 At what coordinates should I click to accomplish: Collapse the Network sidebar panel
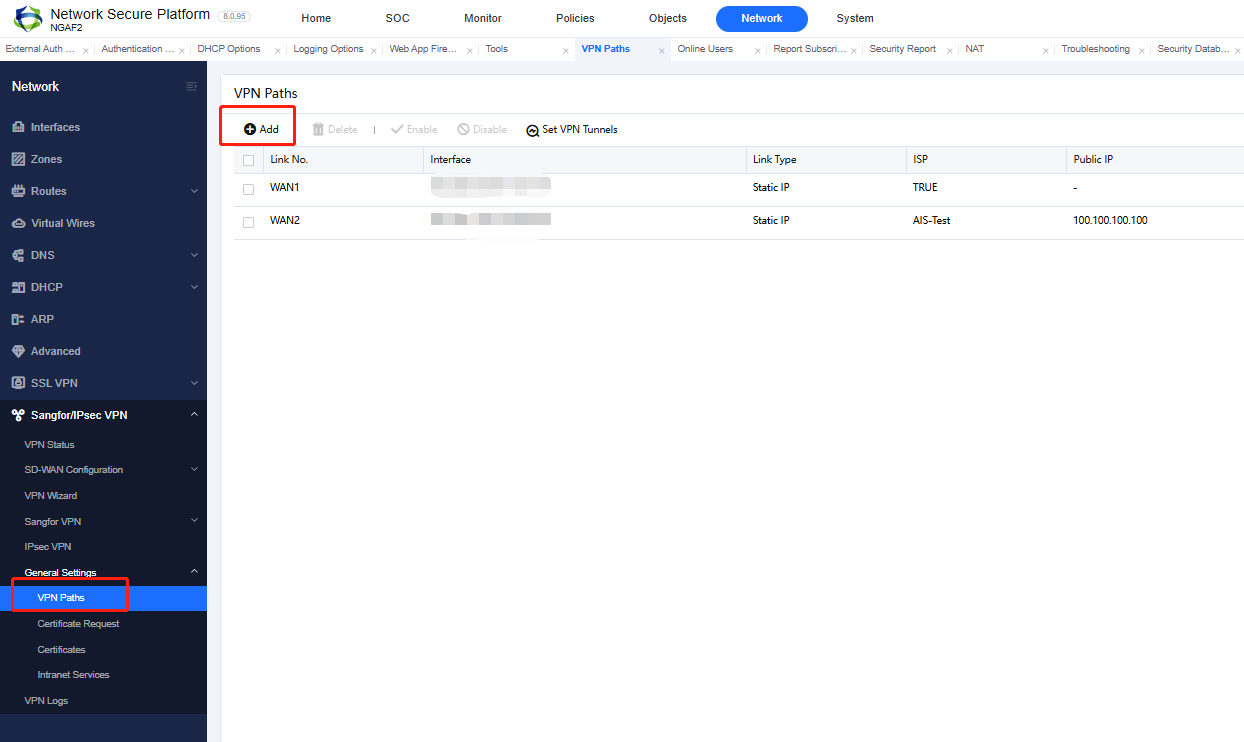(x=191, y=86)
